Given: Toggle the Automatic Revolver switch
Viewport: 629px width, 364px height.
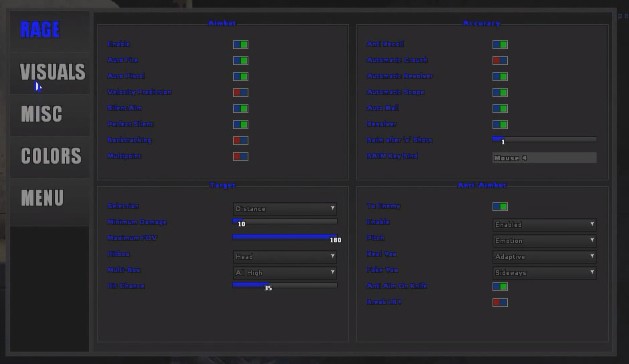Looking at the screenshot, I should (x=500, y=77).
